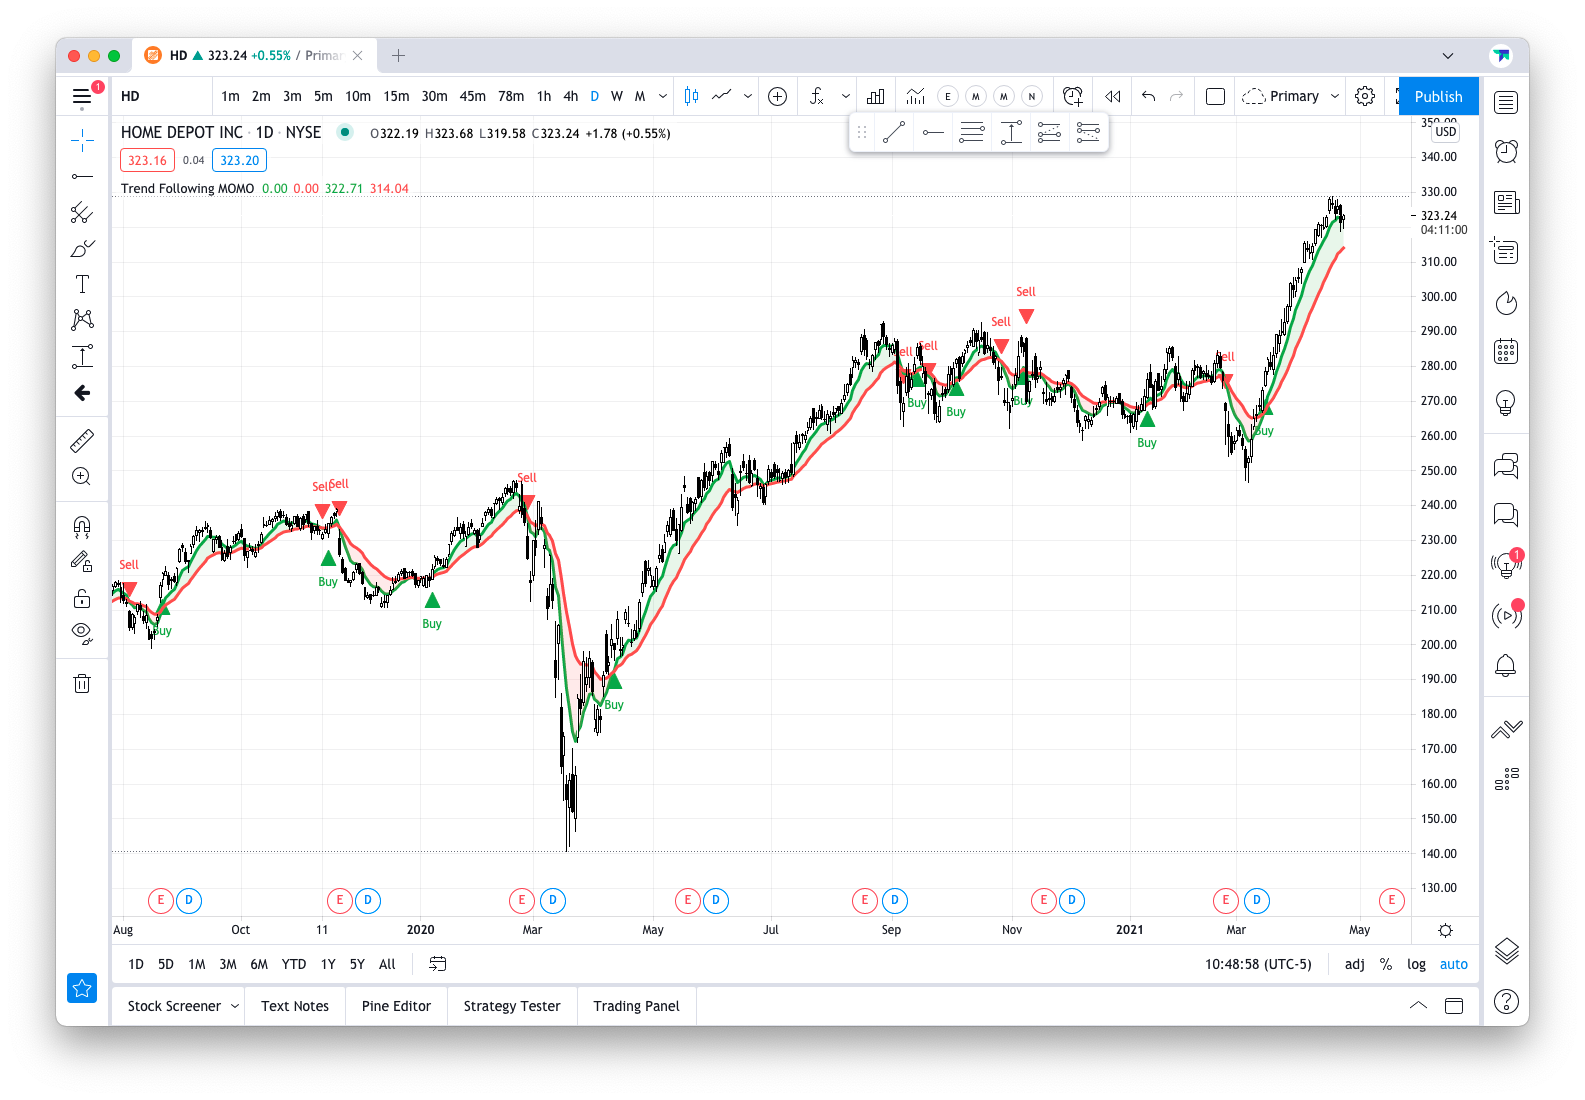Open the economic calendar panel
Screen dimensions: 1585x1100
1506,352
